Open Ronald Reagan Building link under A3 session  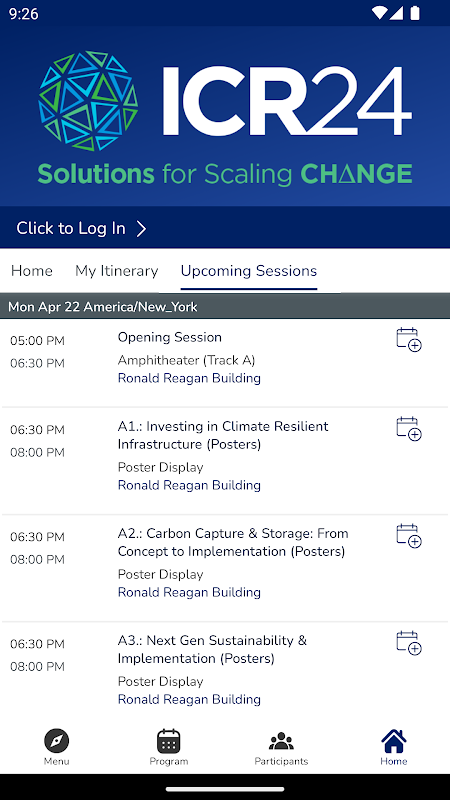(189, 699)
